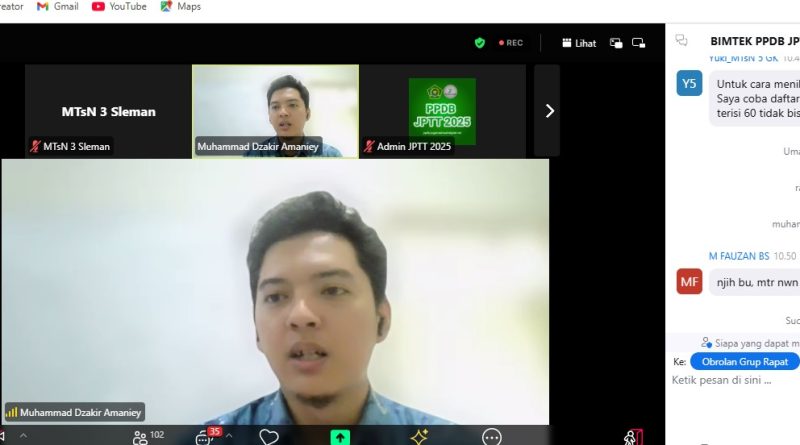
Task: Click the green encryption shield icon
Action: 480,43
